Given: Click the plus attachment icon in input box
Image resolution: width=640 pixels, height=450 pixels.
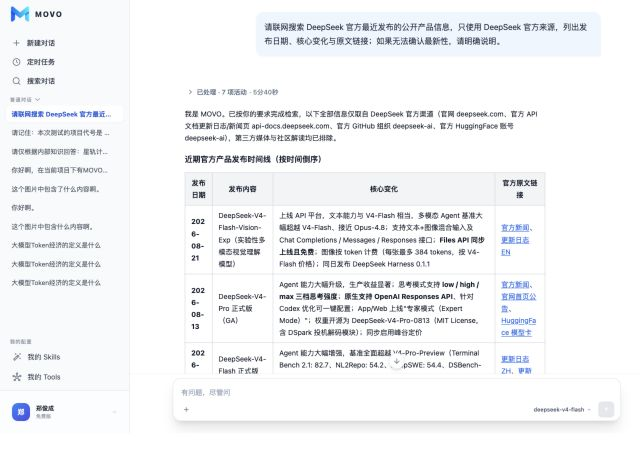Looking at the screenshot, I should point(186,410).
